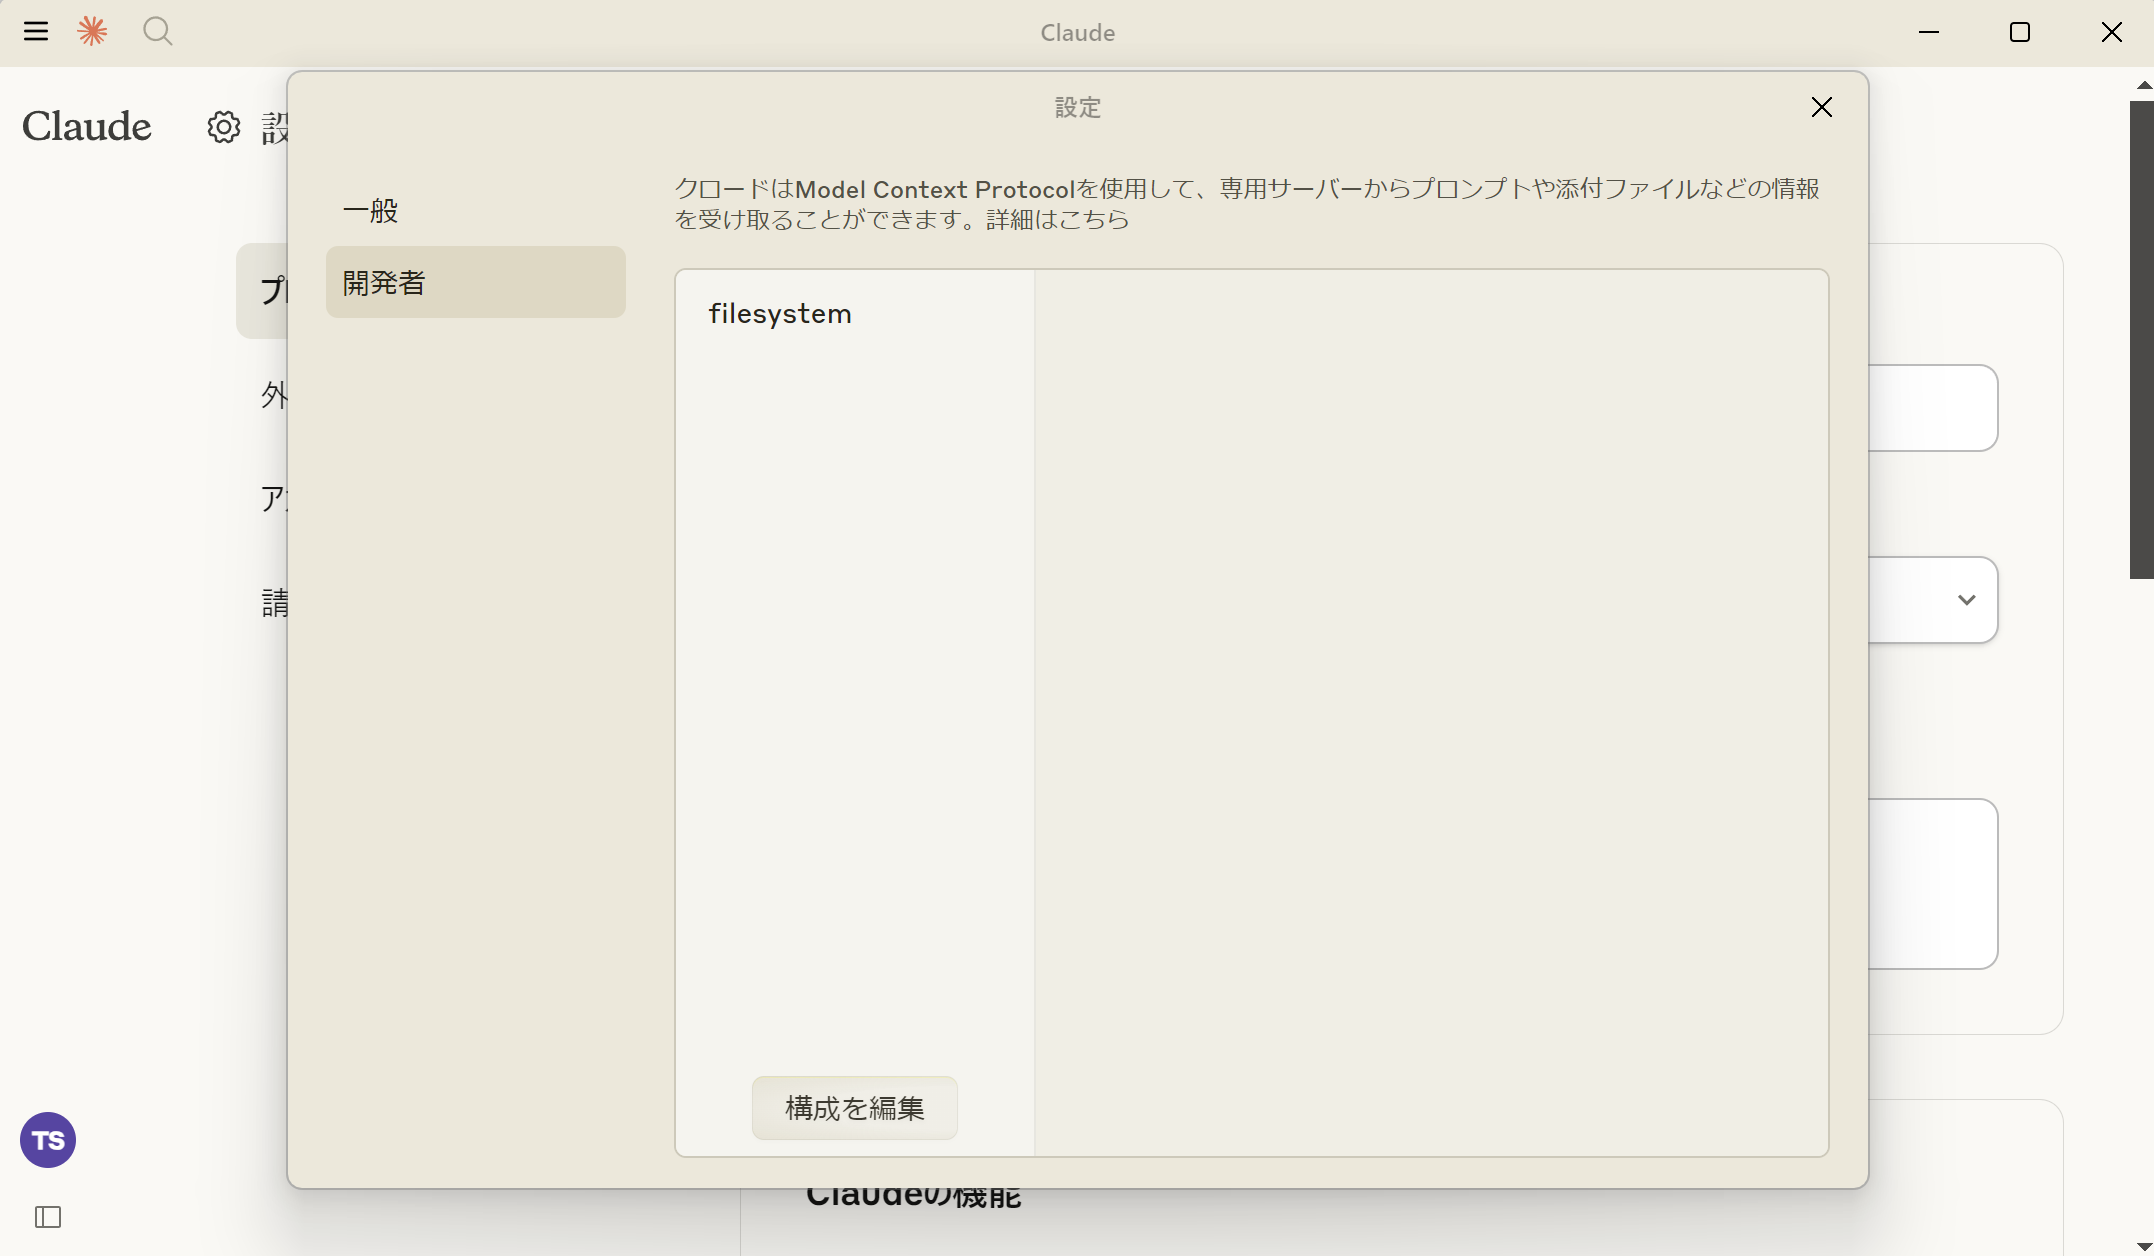2154x1256 pixels.
Task: Expand the dropdown chevron behind dialog
Action: [x=1966, y=600]
